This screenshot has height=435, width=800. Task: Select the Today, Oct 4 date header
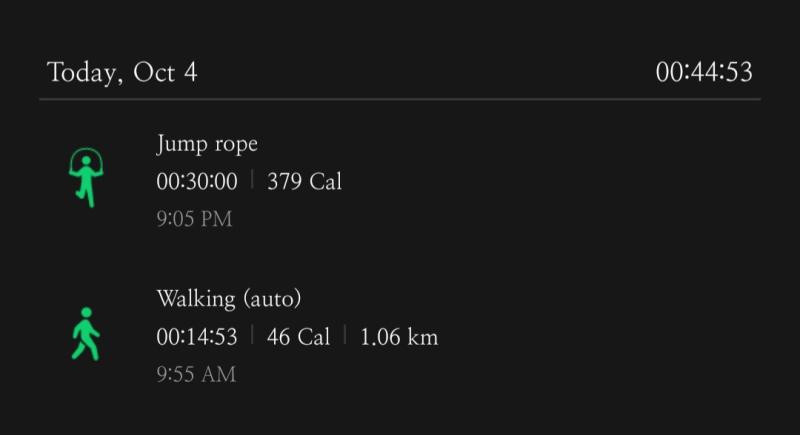122,72
